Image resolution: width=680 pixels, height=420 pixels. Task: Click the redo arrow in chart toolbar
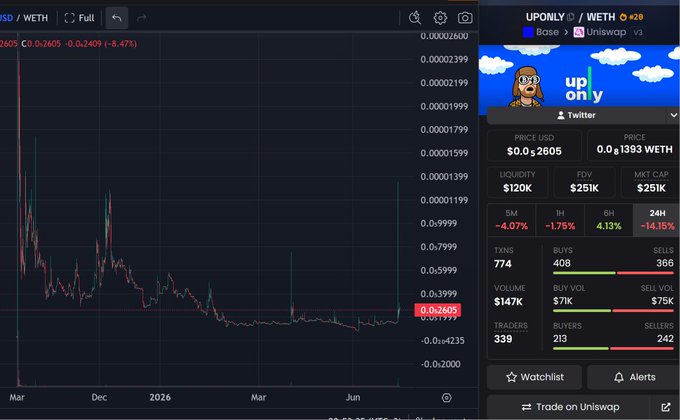coord(141,18)
